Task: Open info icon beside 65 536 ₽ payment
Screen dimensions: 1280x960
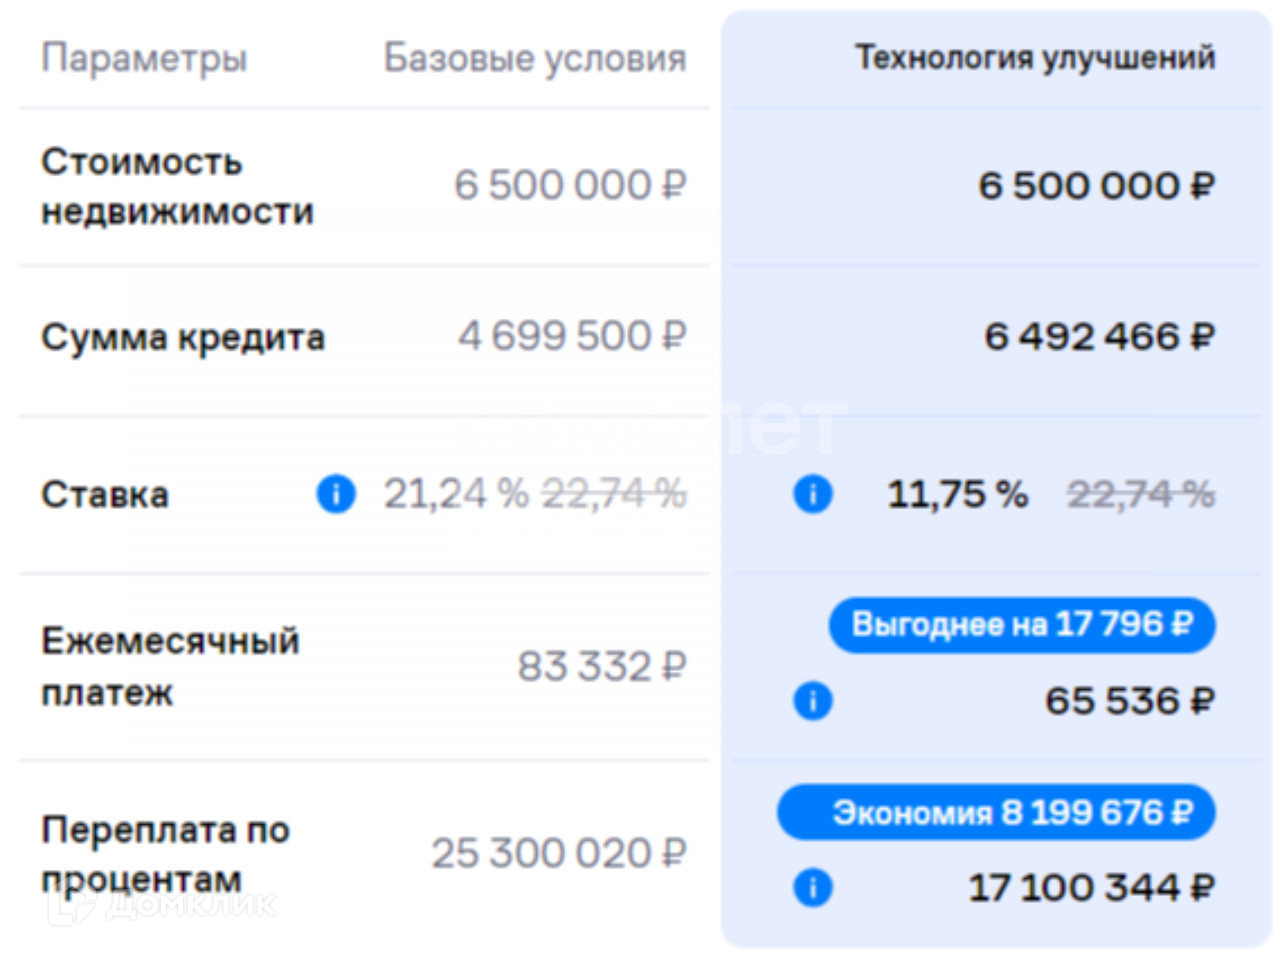Action: (812, 701)
